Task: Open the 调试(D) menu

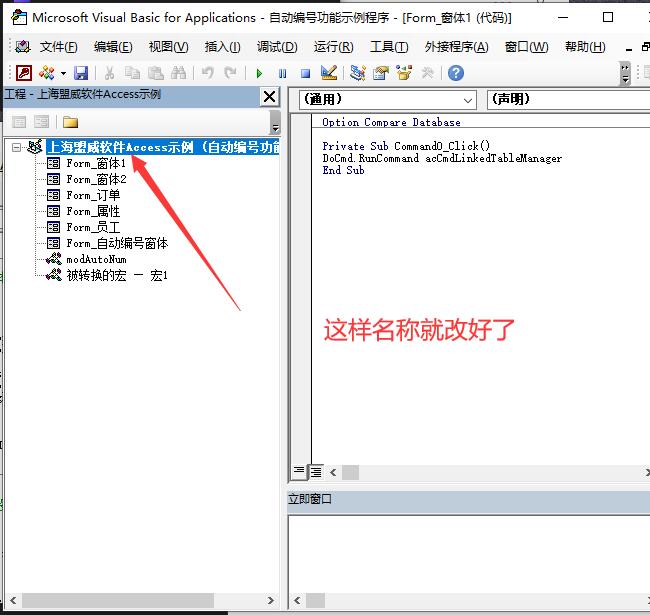Action: click(277, 47)
